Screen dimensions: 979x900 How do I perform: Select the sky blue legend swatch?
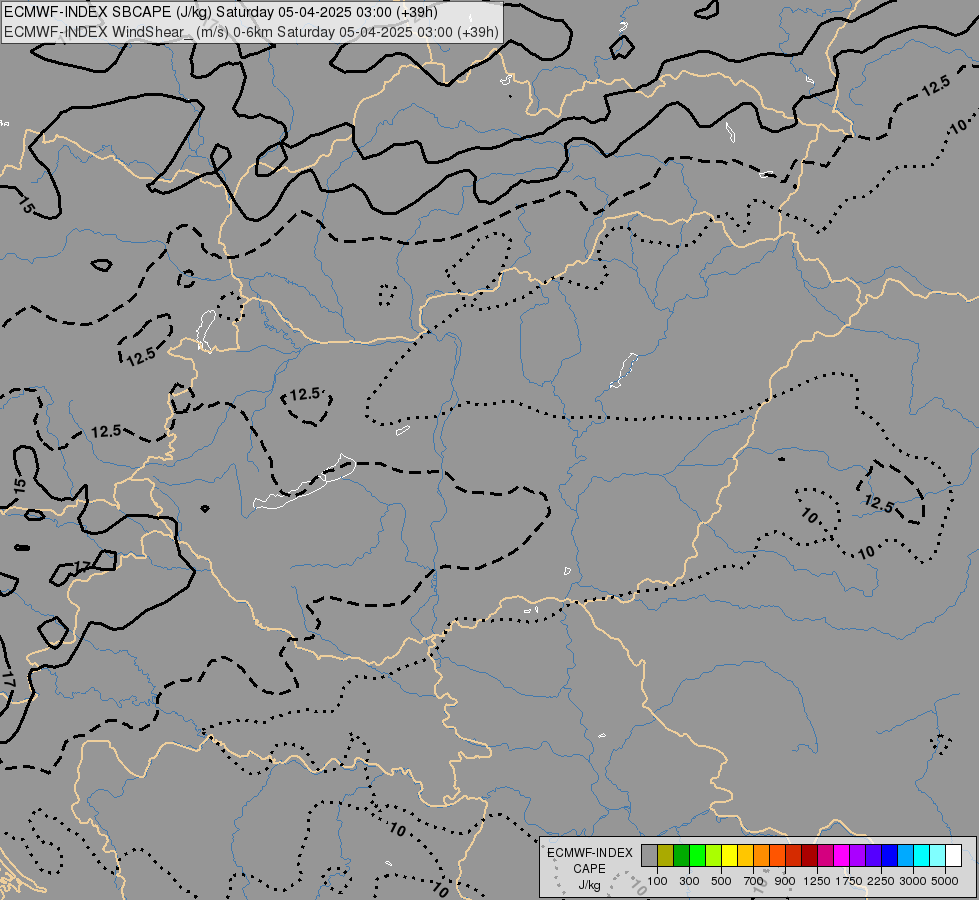[x=905, y=856]
